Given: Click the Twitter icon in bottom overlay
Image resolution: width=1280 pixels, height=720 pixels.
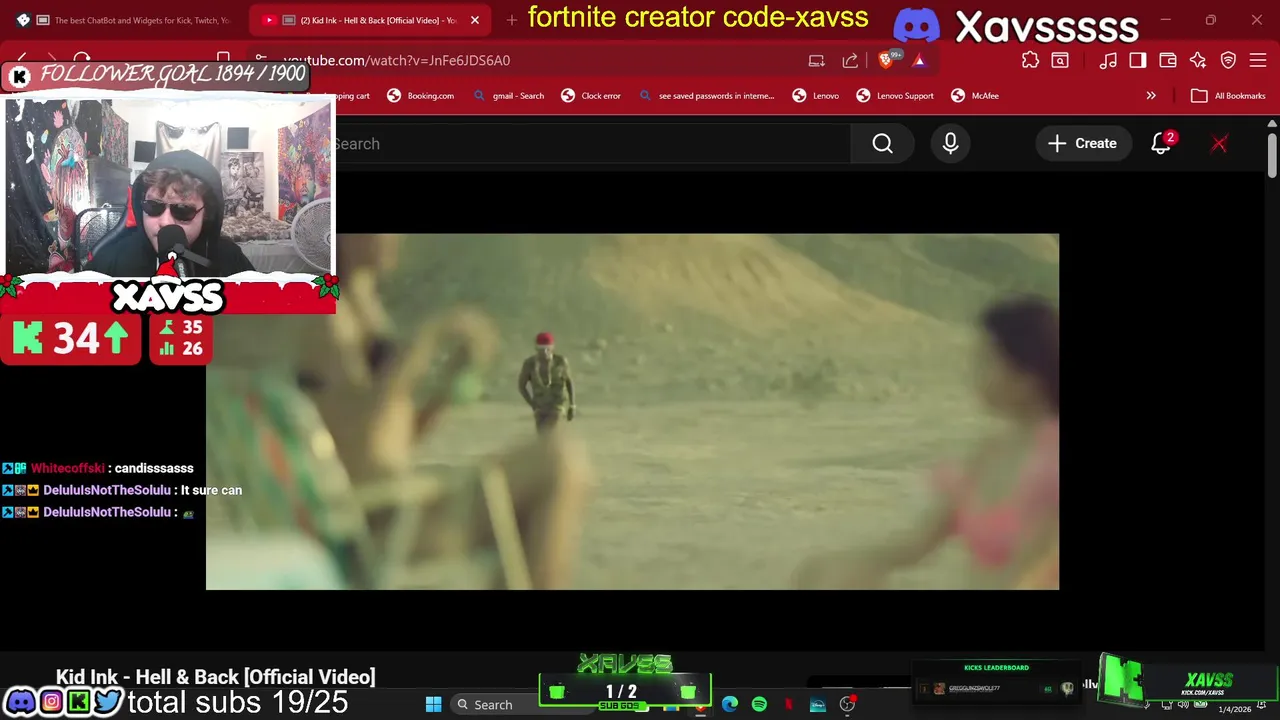Looking at the screenshot, I should (107, 702).
